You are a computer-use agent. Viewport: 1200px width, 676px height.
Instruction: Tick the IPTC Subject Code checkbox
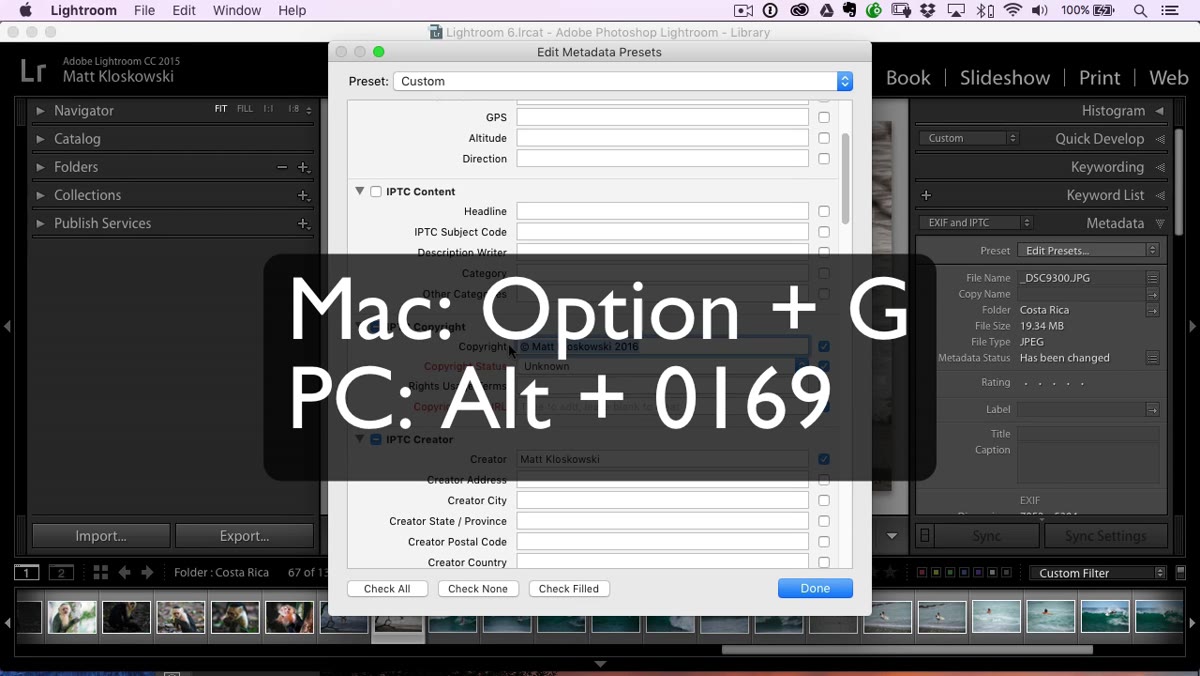[824, 232]
